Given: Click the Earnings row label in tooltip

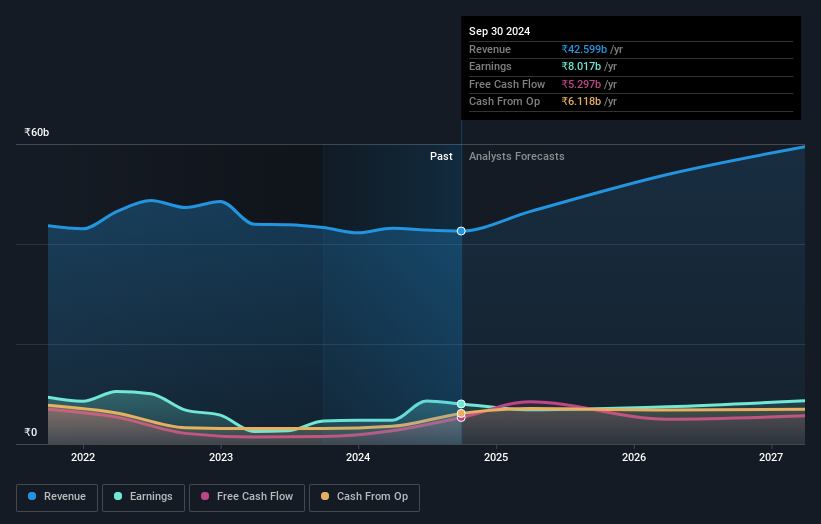Looking at the screenshot, I should (490, 66).
